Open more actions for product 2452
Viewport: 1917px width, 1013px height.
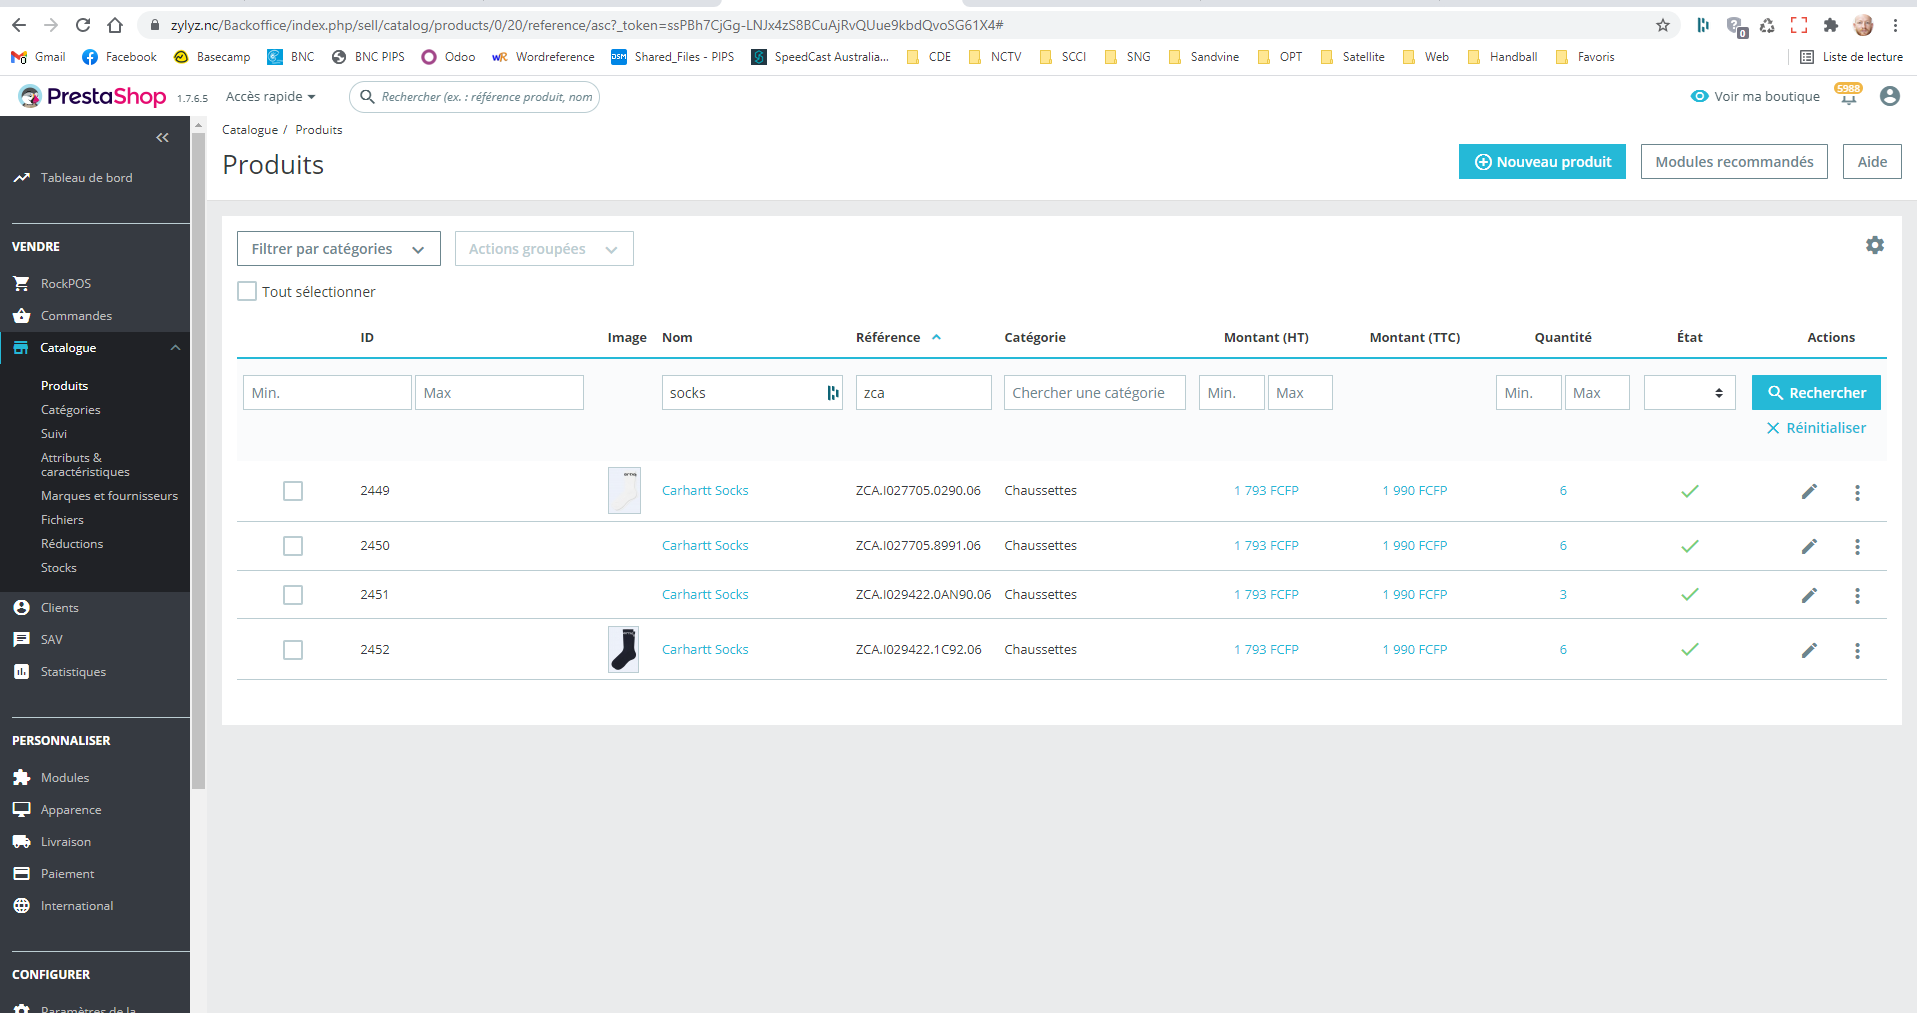tap(1857, 650)
